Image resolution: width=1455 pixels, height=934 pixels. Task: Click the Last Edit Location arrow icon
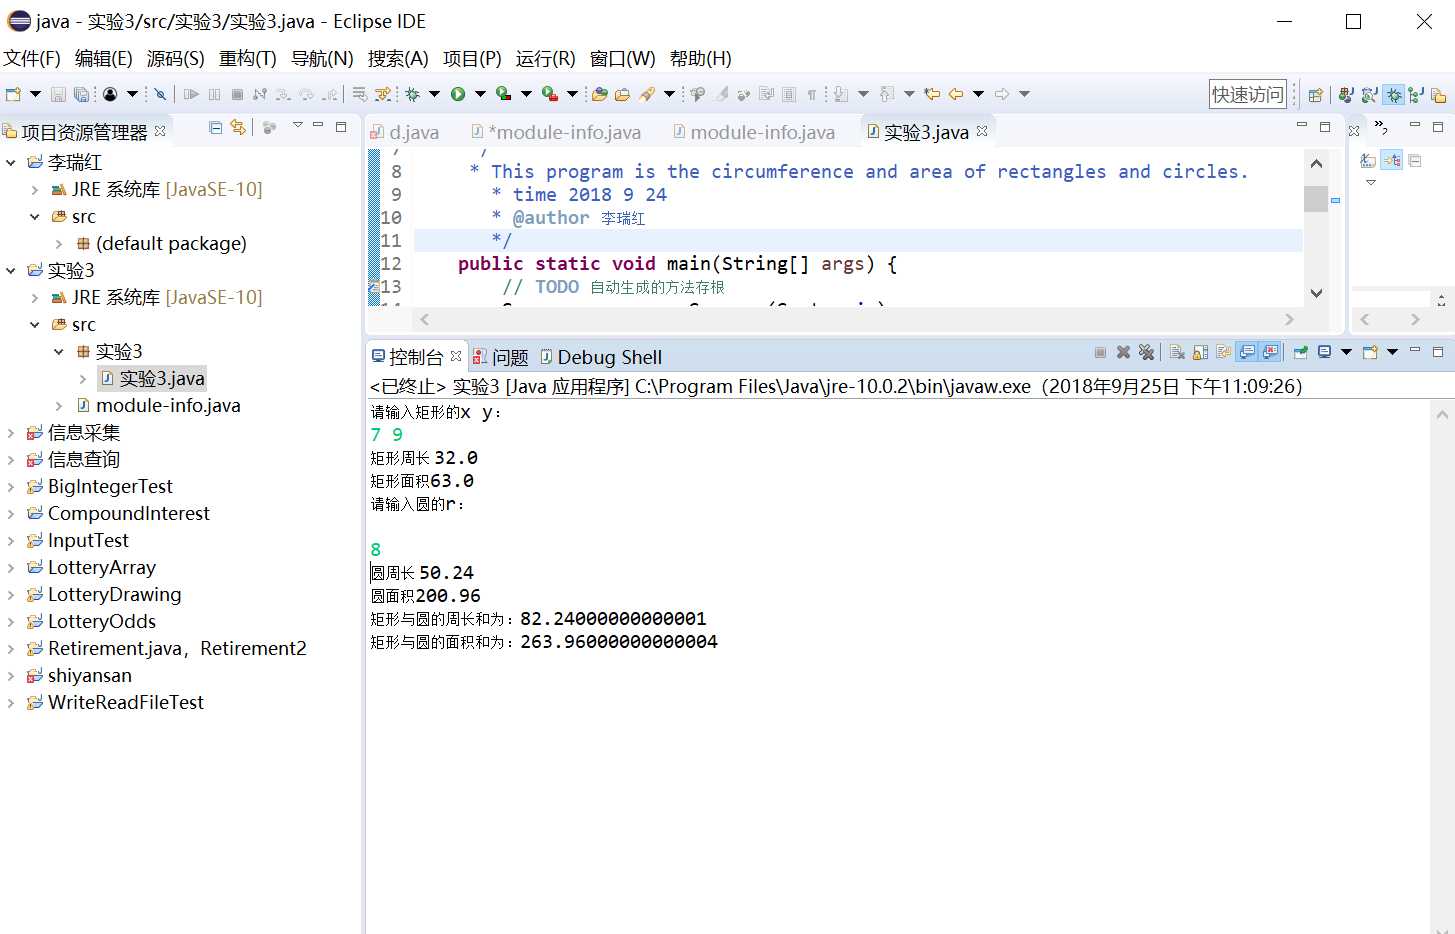click(932, 94)
